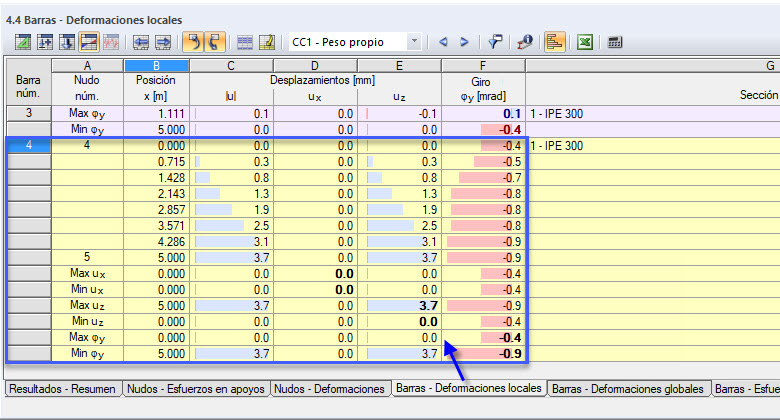Screen dimensions: 780x420
Task: Click '1 - IPE 300' section cell for Barra 4
Action: [x=653, y=146]
